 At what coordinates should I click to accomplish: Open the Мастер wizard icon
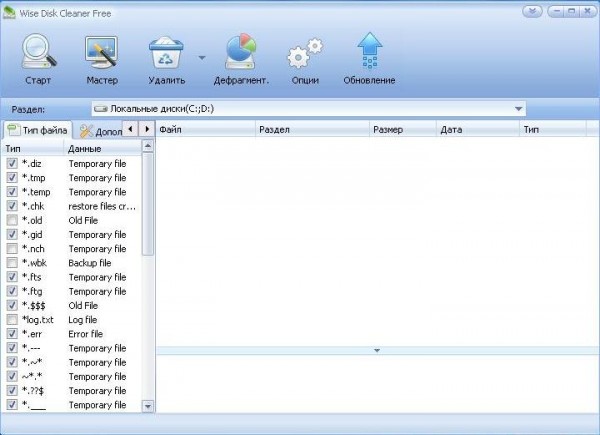coord(101,52)
